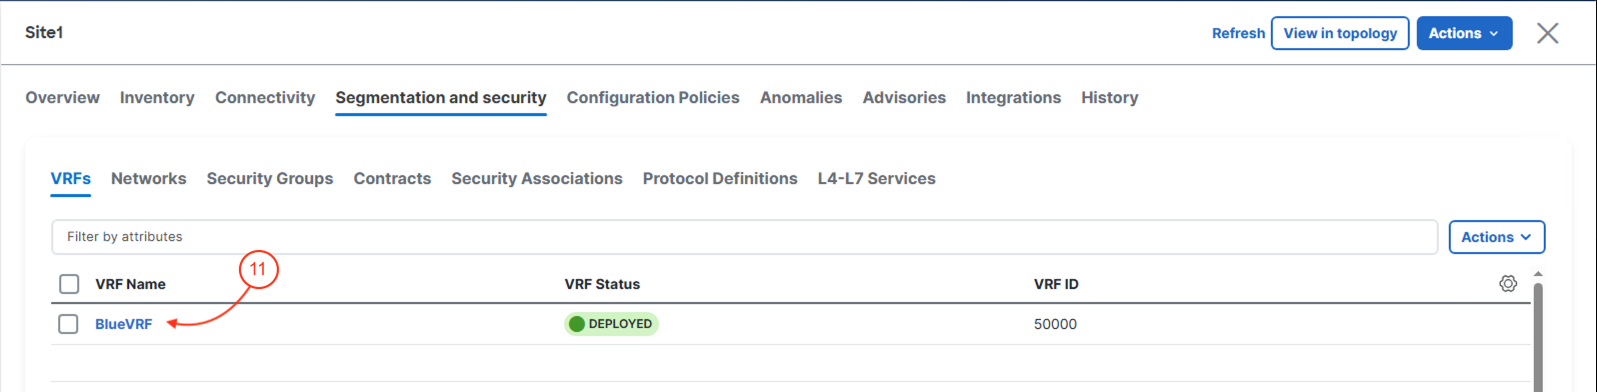Open the BlueVRF link

click(124, 324)
